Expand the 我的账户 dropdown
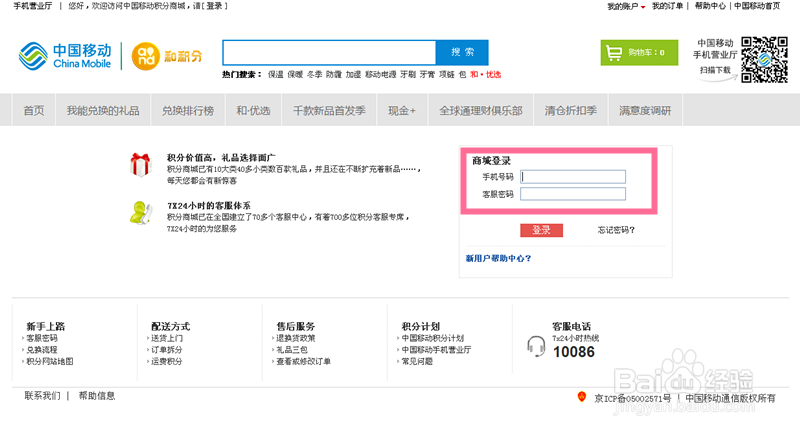This screenshot has width=800, height=434. [x=626, y=6]
